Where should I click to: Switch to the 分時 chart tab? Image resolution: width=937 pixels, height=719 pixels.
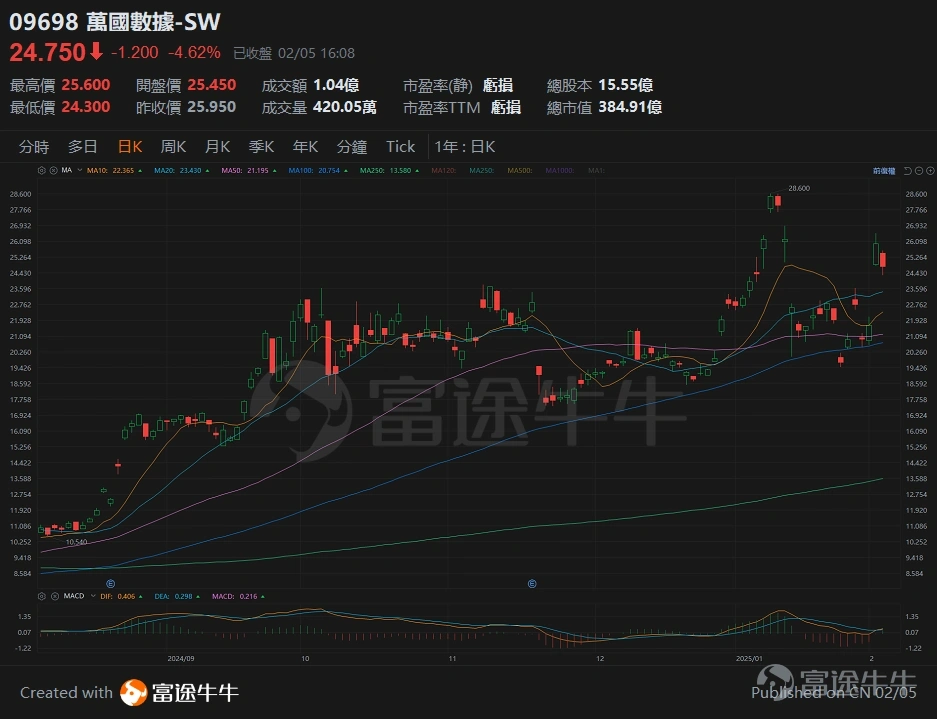[34, 147]
